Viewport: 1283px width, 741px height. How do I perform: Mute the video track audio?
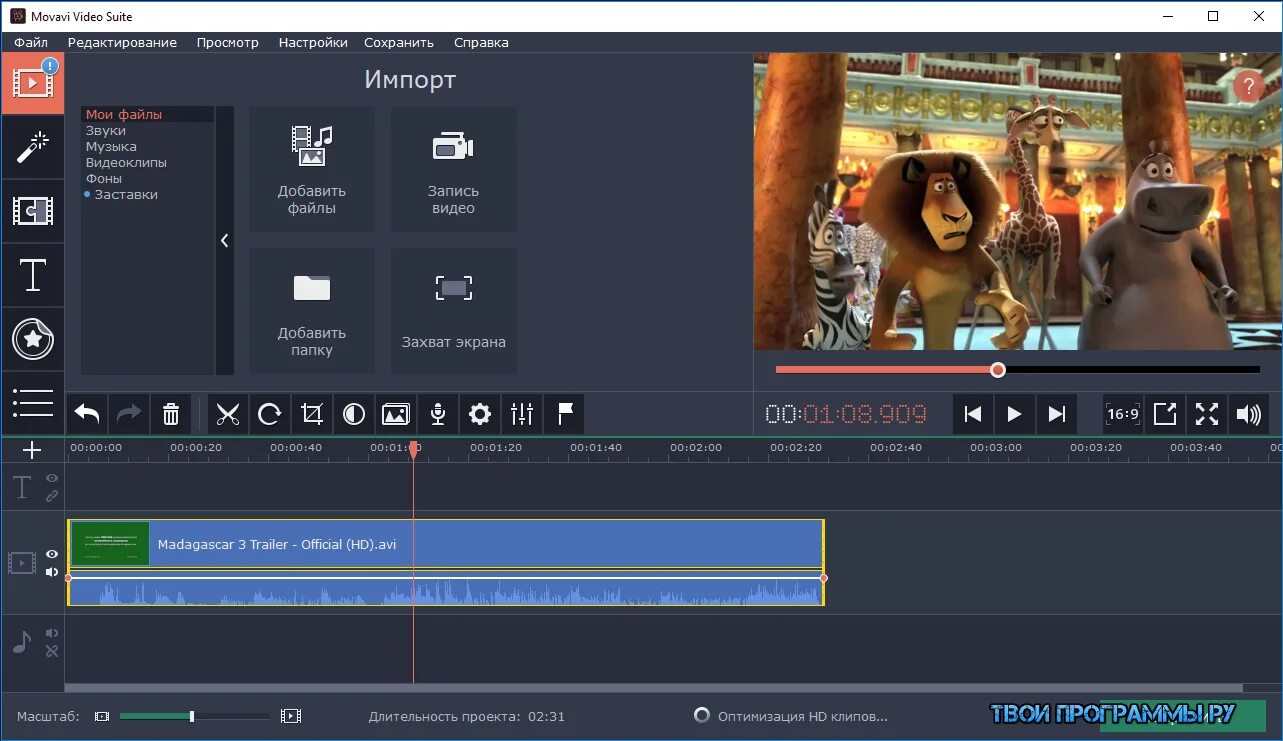coord(52,572)
